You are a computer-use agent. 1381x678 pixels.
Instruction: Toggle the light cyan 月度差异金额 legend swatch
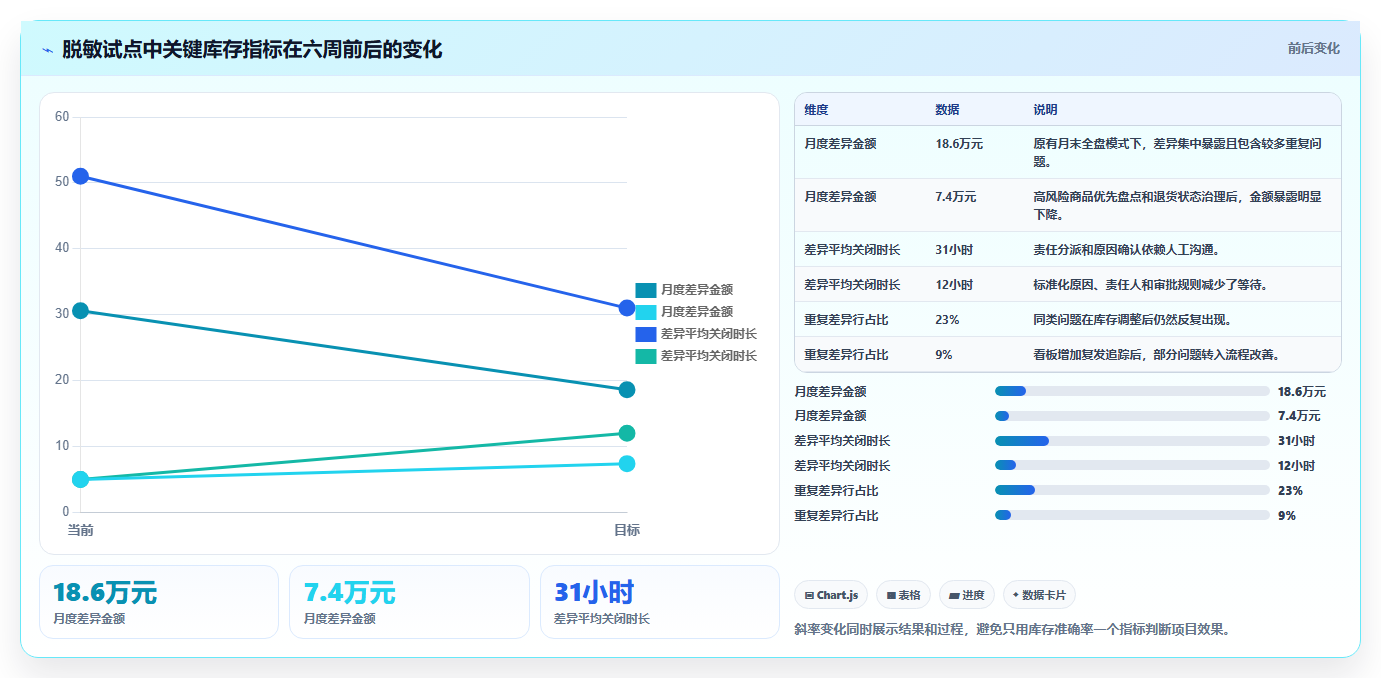[646, 312]
